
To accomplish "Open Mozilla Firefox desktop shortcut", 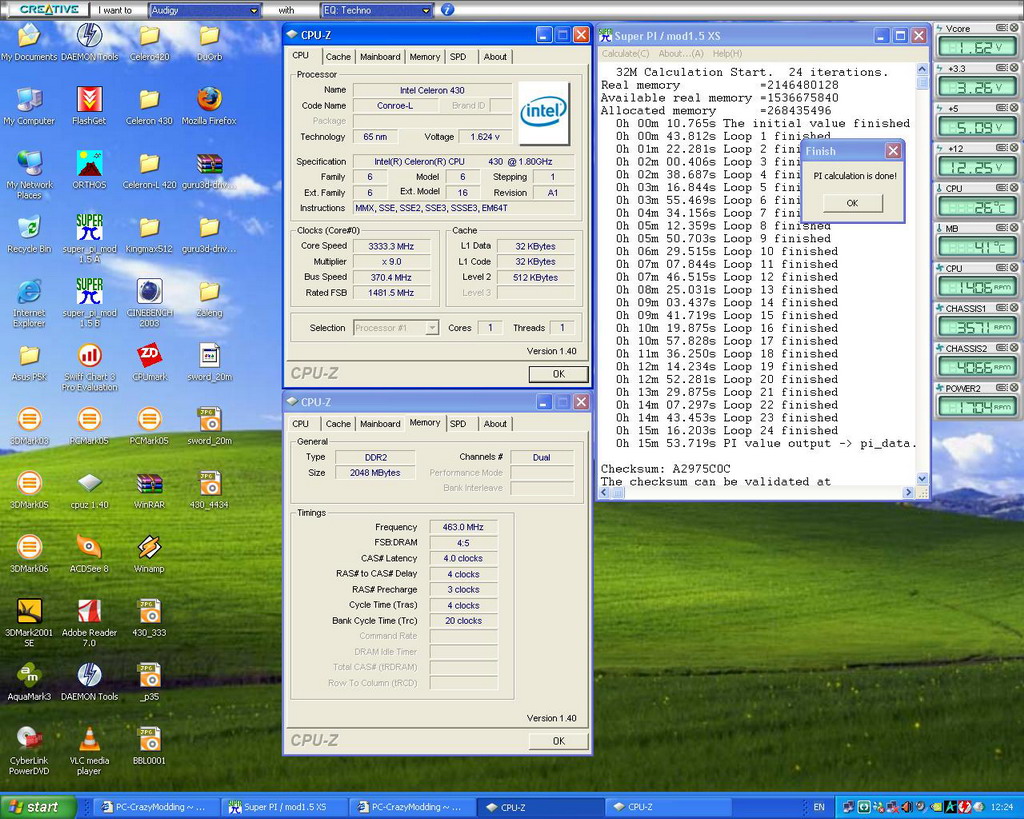I will (209, 105).
